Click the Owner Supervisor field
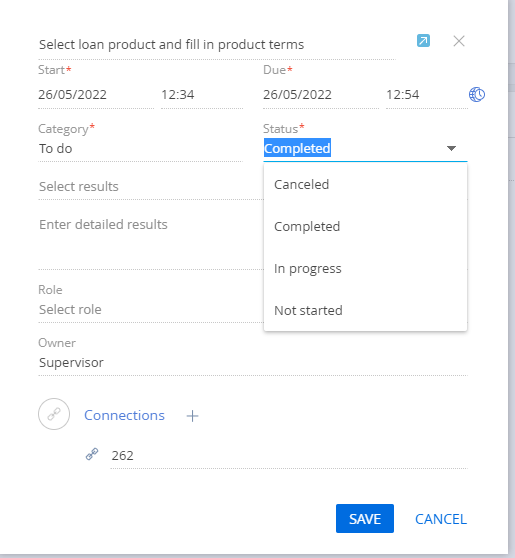 point(253,363)
